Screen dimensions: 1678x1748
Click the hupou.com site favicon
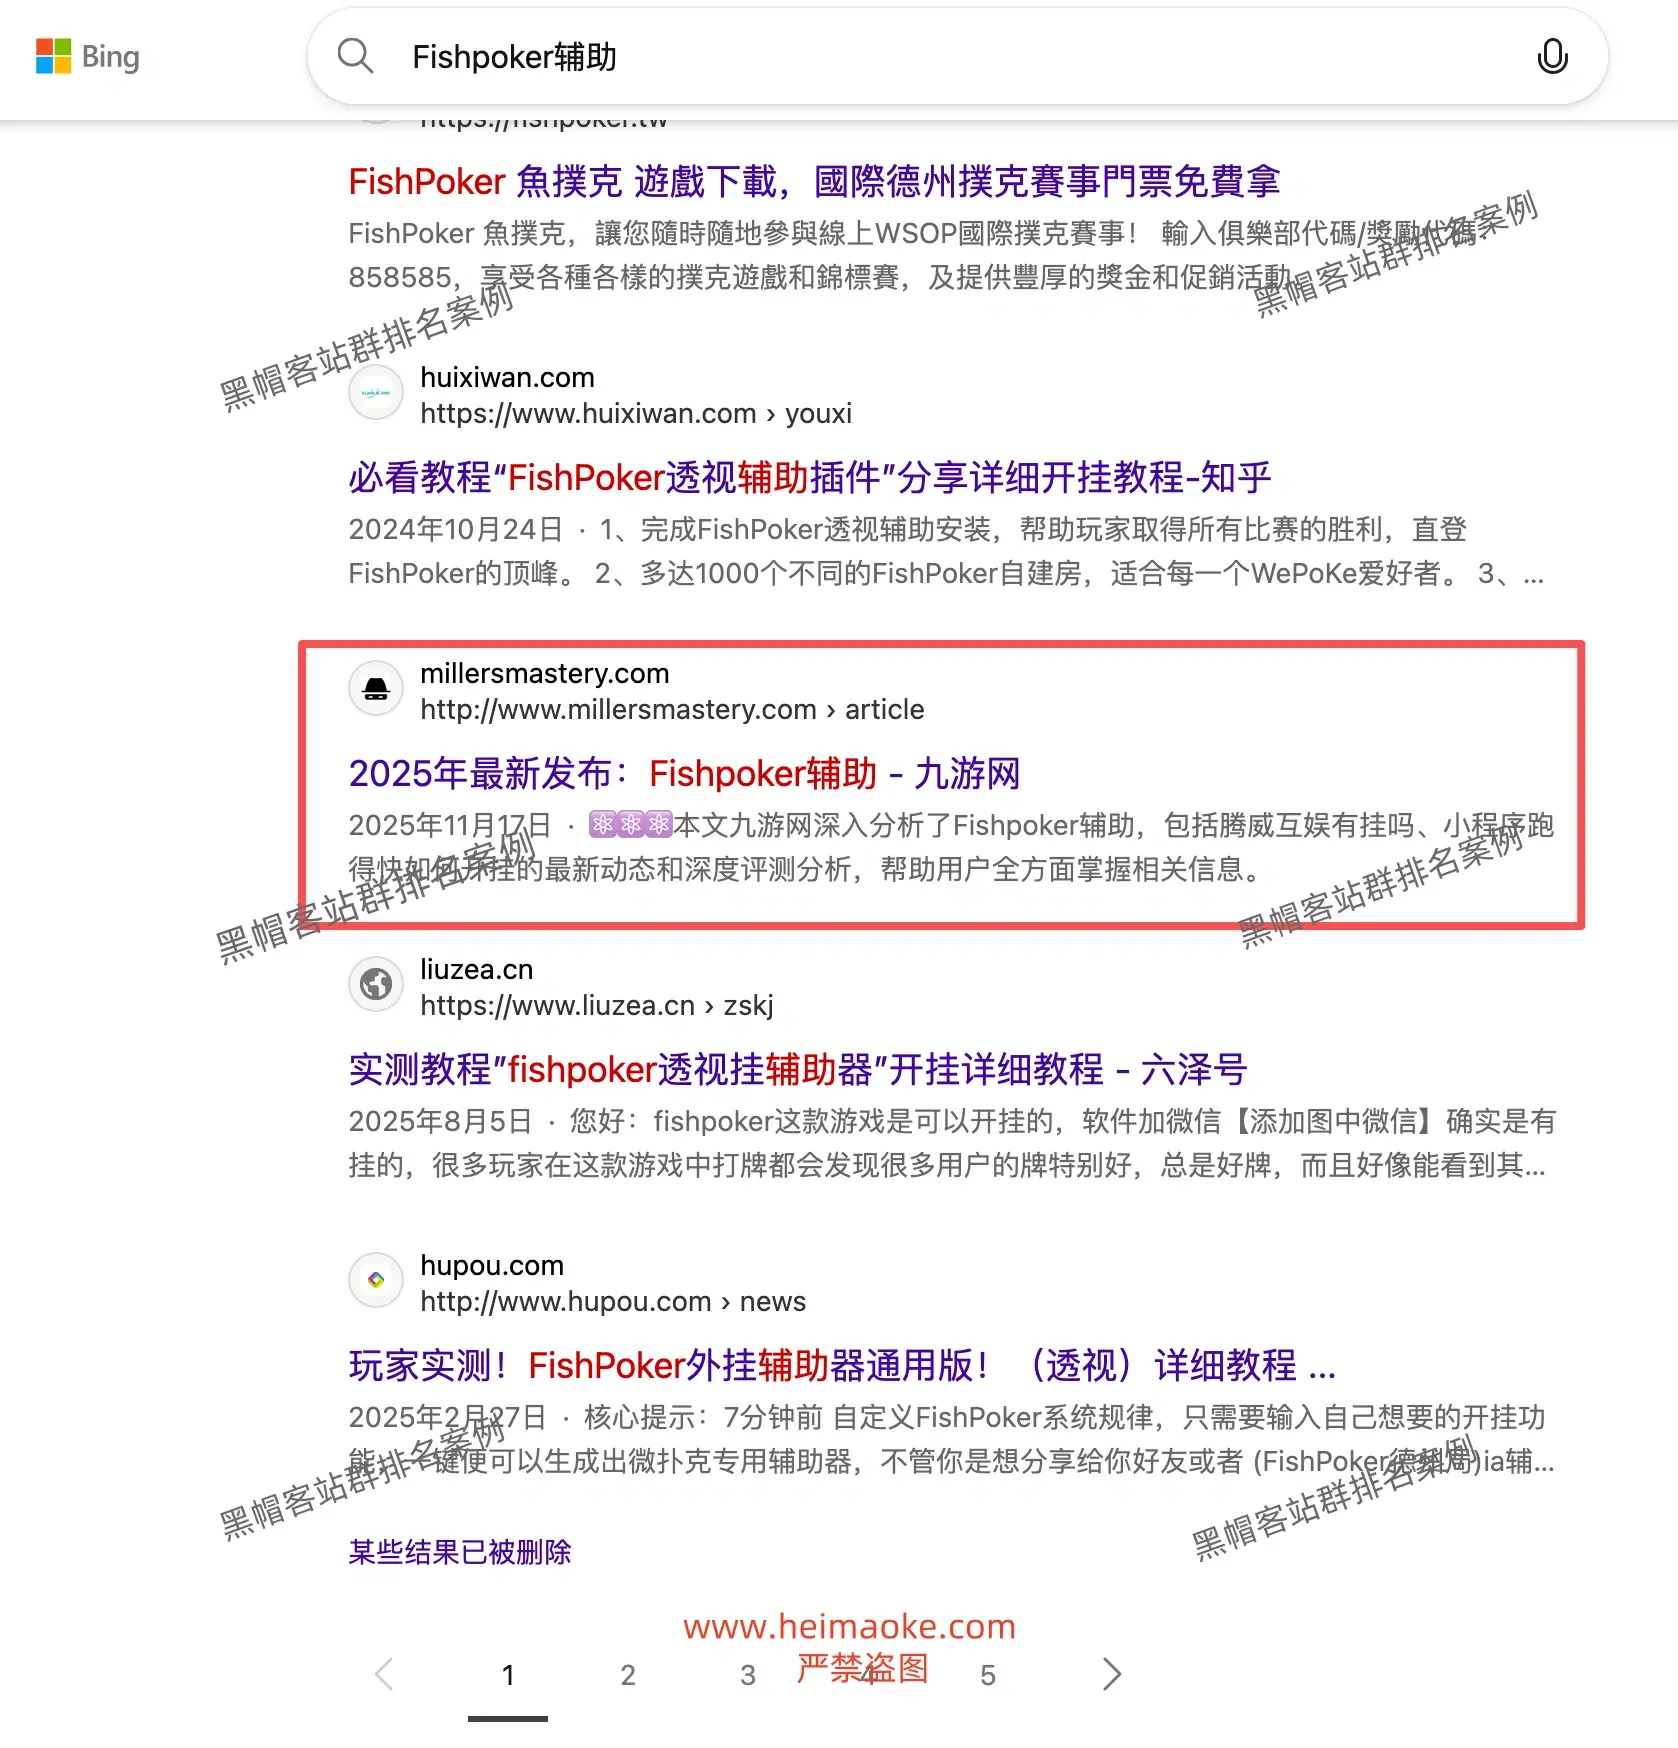point(376,1281)
